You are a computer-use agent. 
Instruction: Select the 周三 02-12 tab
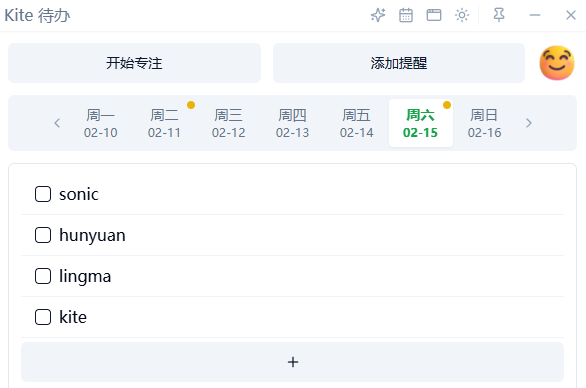point(228,123)
